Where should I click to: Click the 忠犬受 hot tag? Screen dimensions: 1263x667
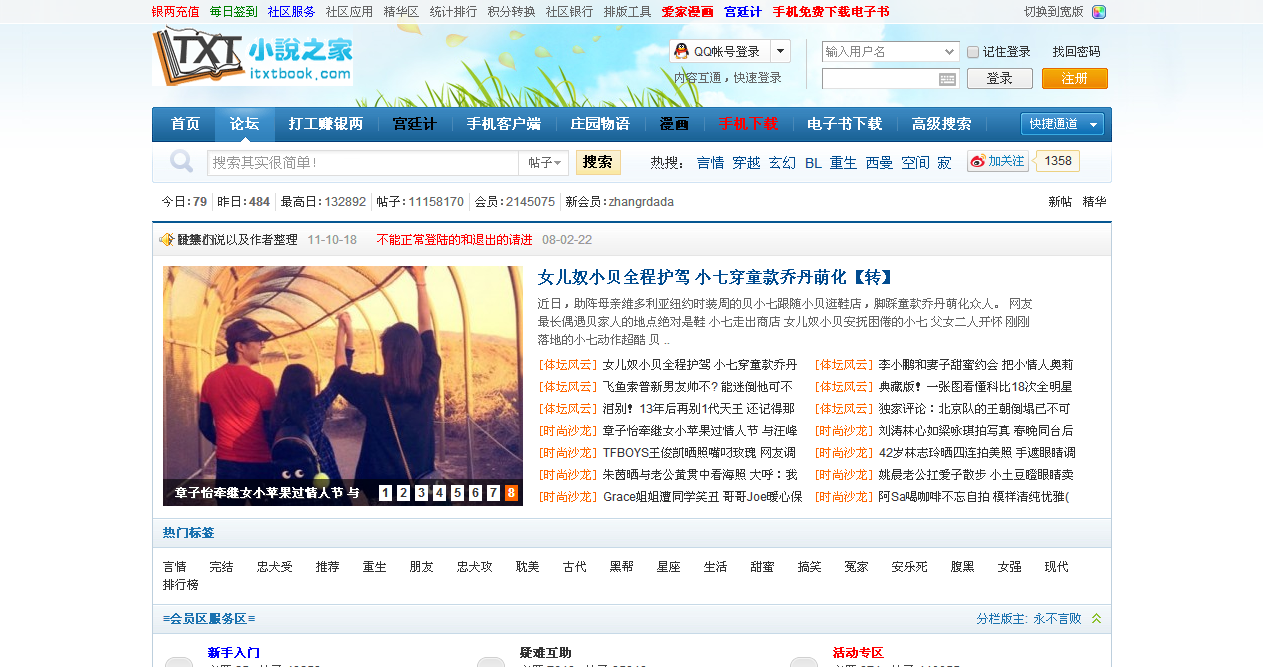tap(275, 567)
